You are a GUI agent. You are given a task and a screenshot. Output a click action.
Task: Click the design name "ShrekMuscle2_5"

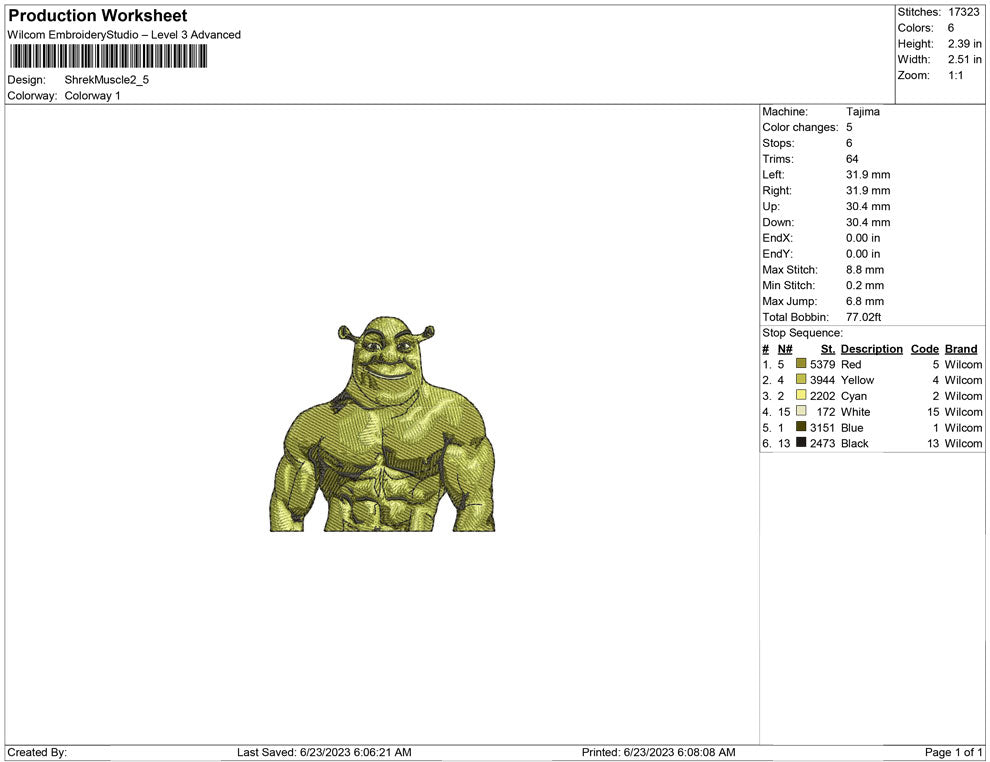[107, 80]
